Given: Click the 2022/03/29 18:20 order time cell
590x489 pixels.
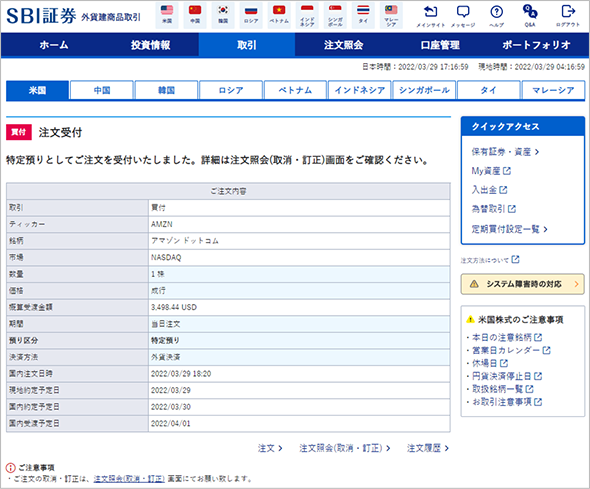Looking at the screenshot, I should click(x=299, y=374).
